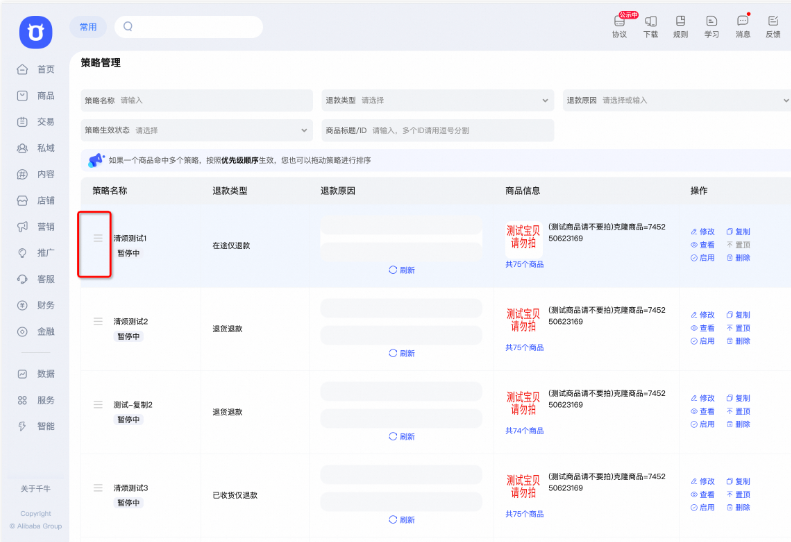Open the 协议 agreement icon
The height and width of the screenshot is (542, 791).
pyautogui.click(x=619, y=27)
